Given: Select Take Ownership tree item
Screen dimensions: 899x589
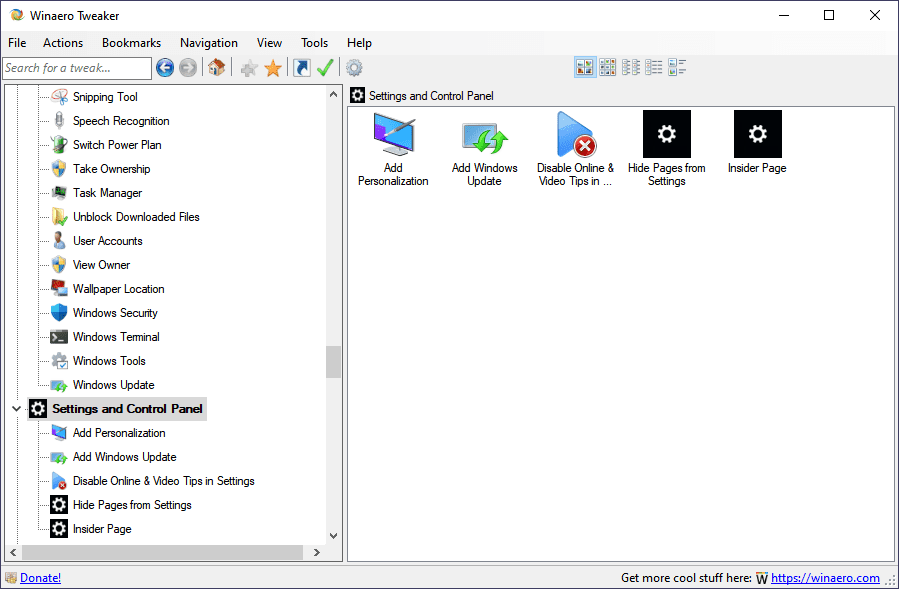Looking at the screenshot, I should 111,169.
